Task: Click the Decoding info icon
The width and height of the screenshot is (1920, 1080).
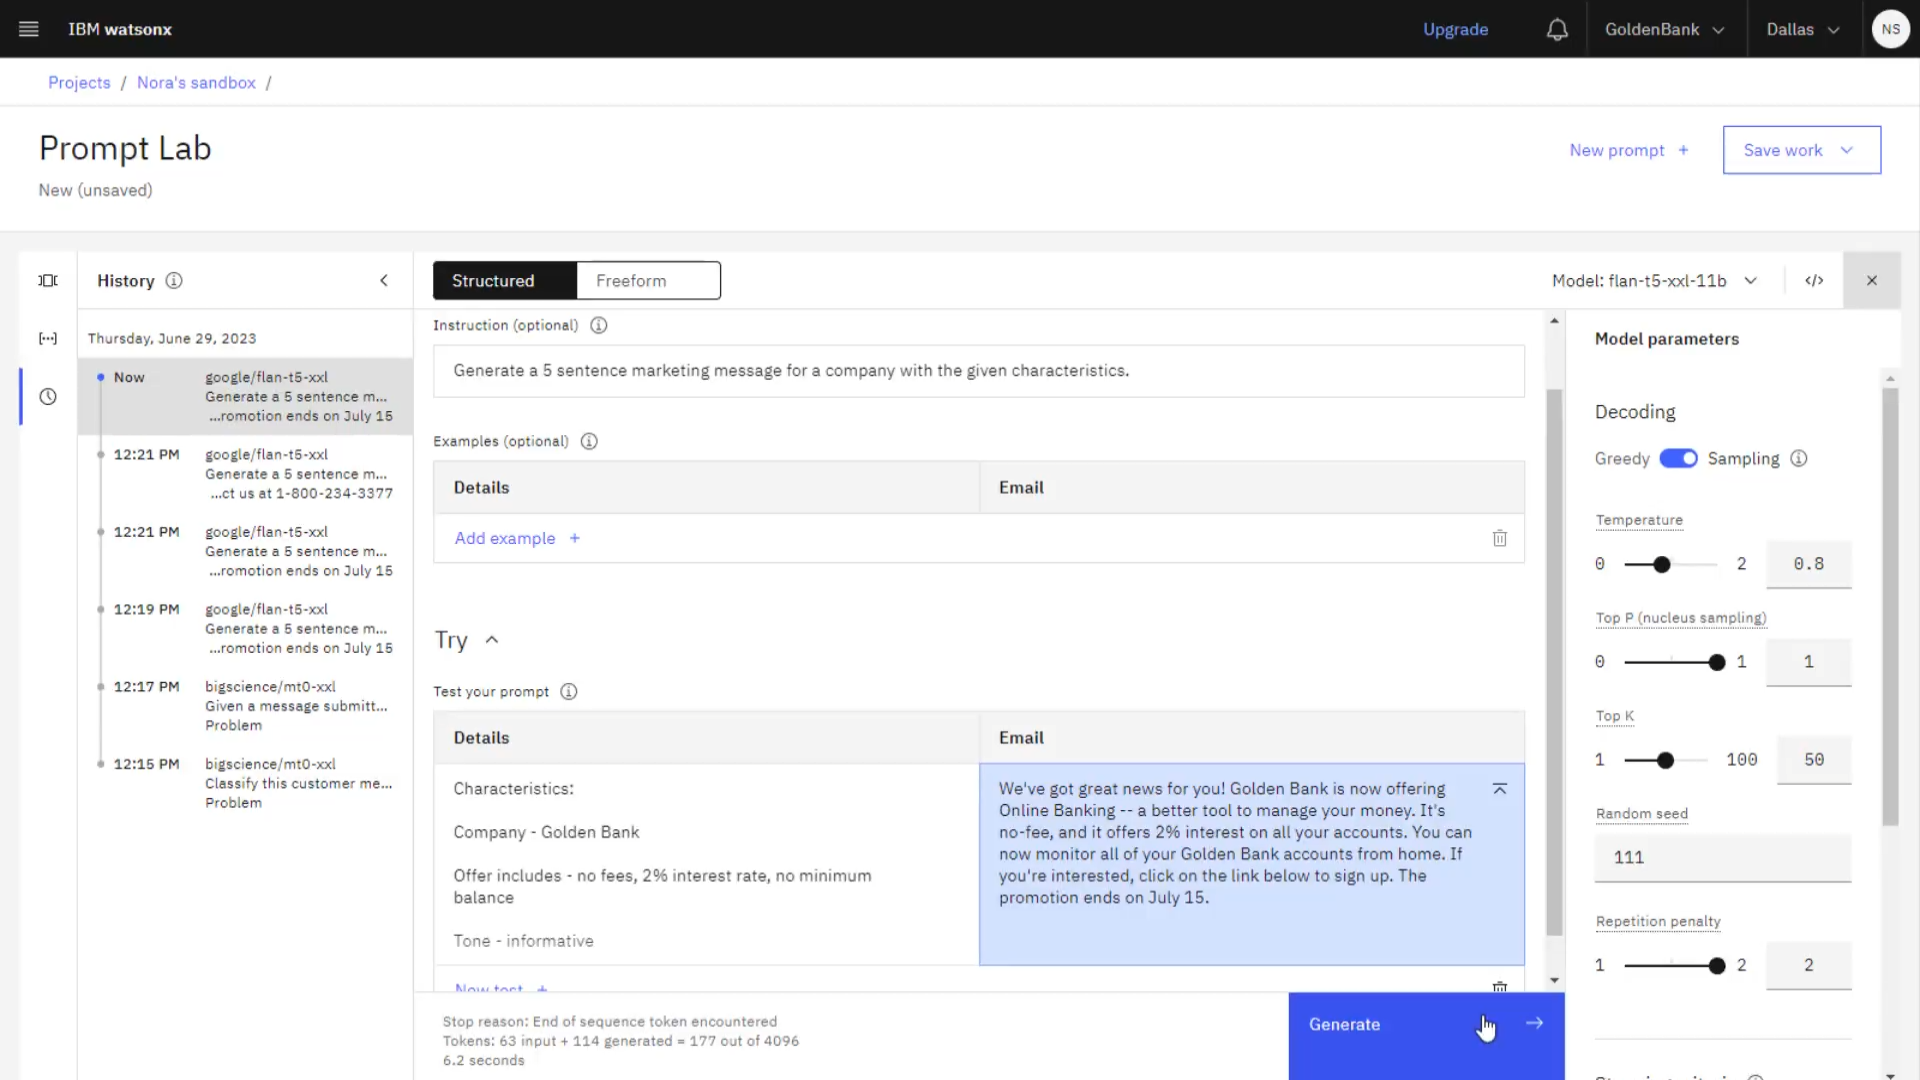Action: [1799, 459]
